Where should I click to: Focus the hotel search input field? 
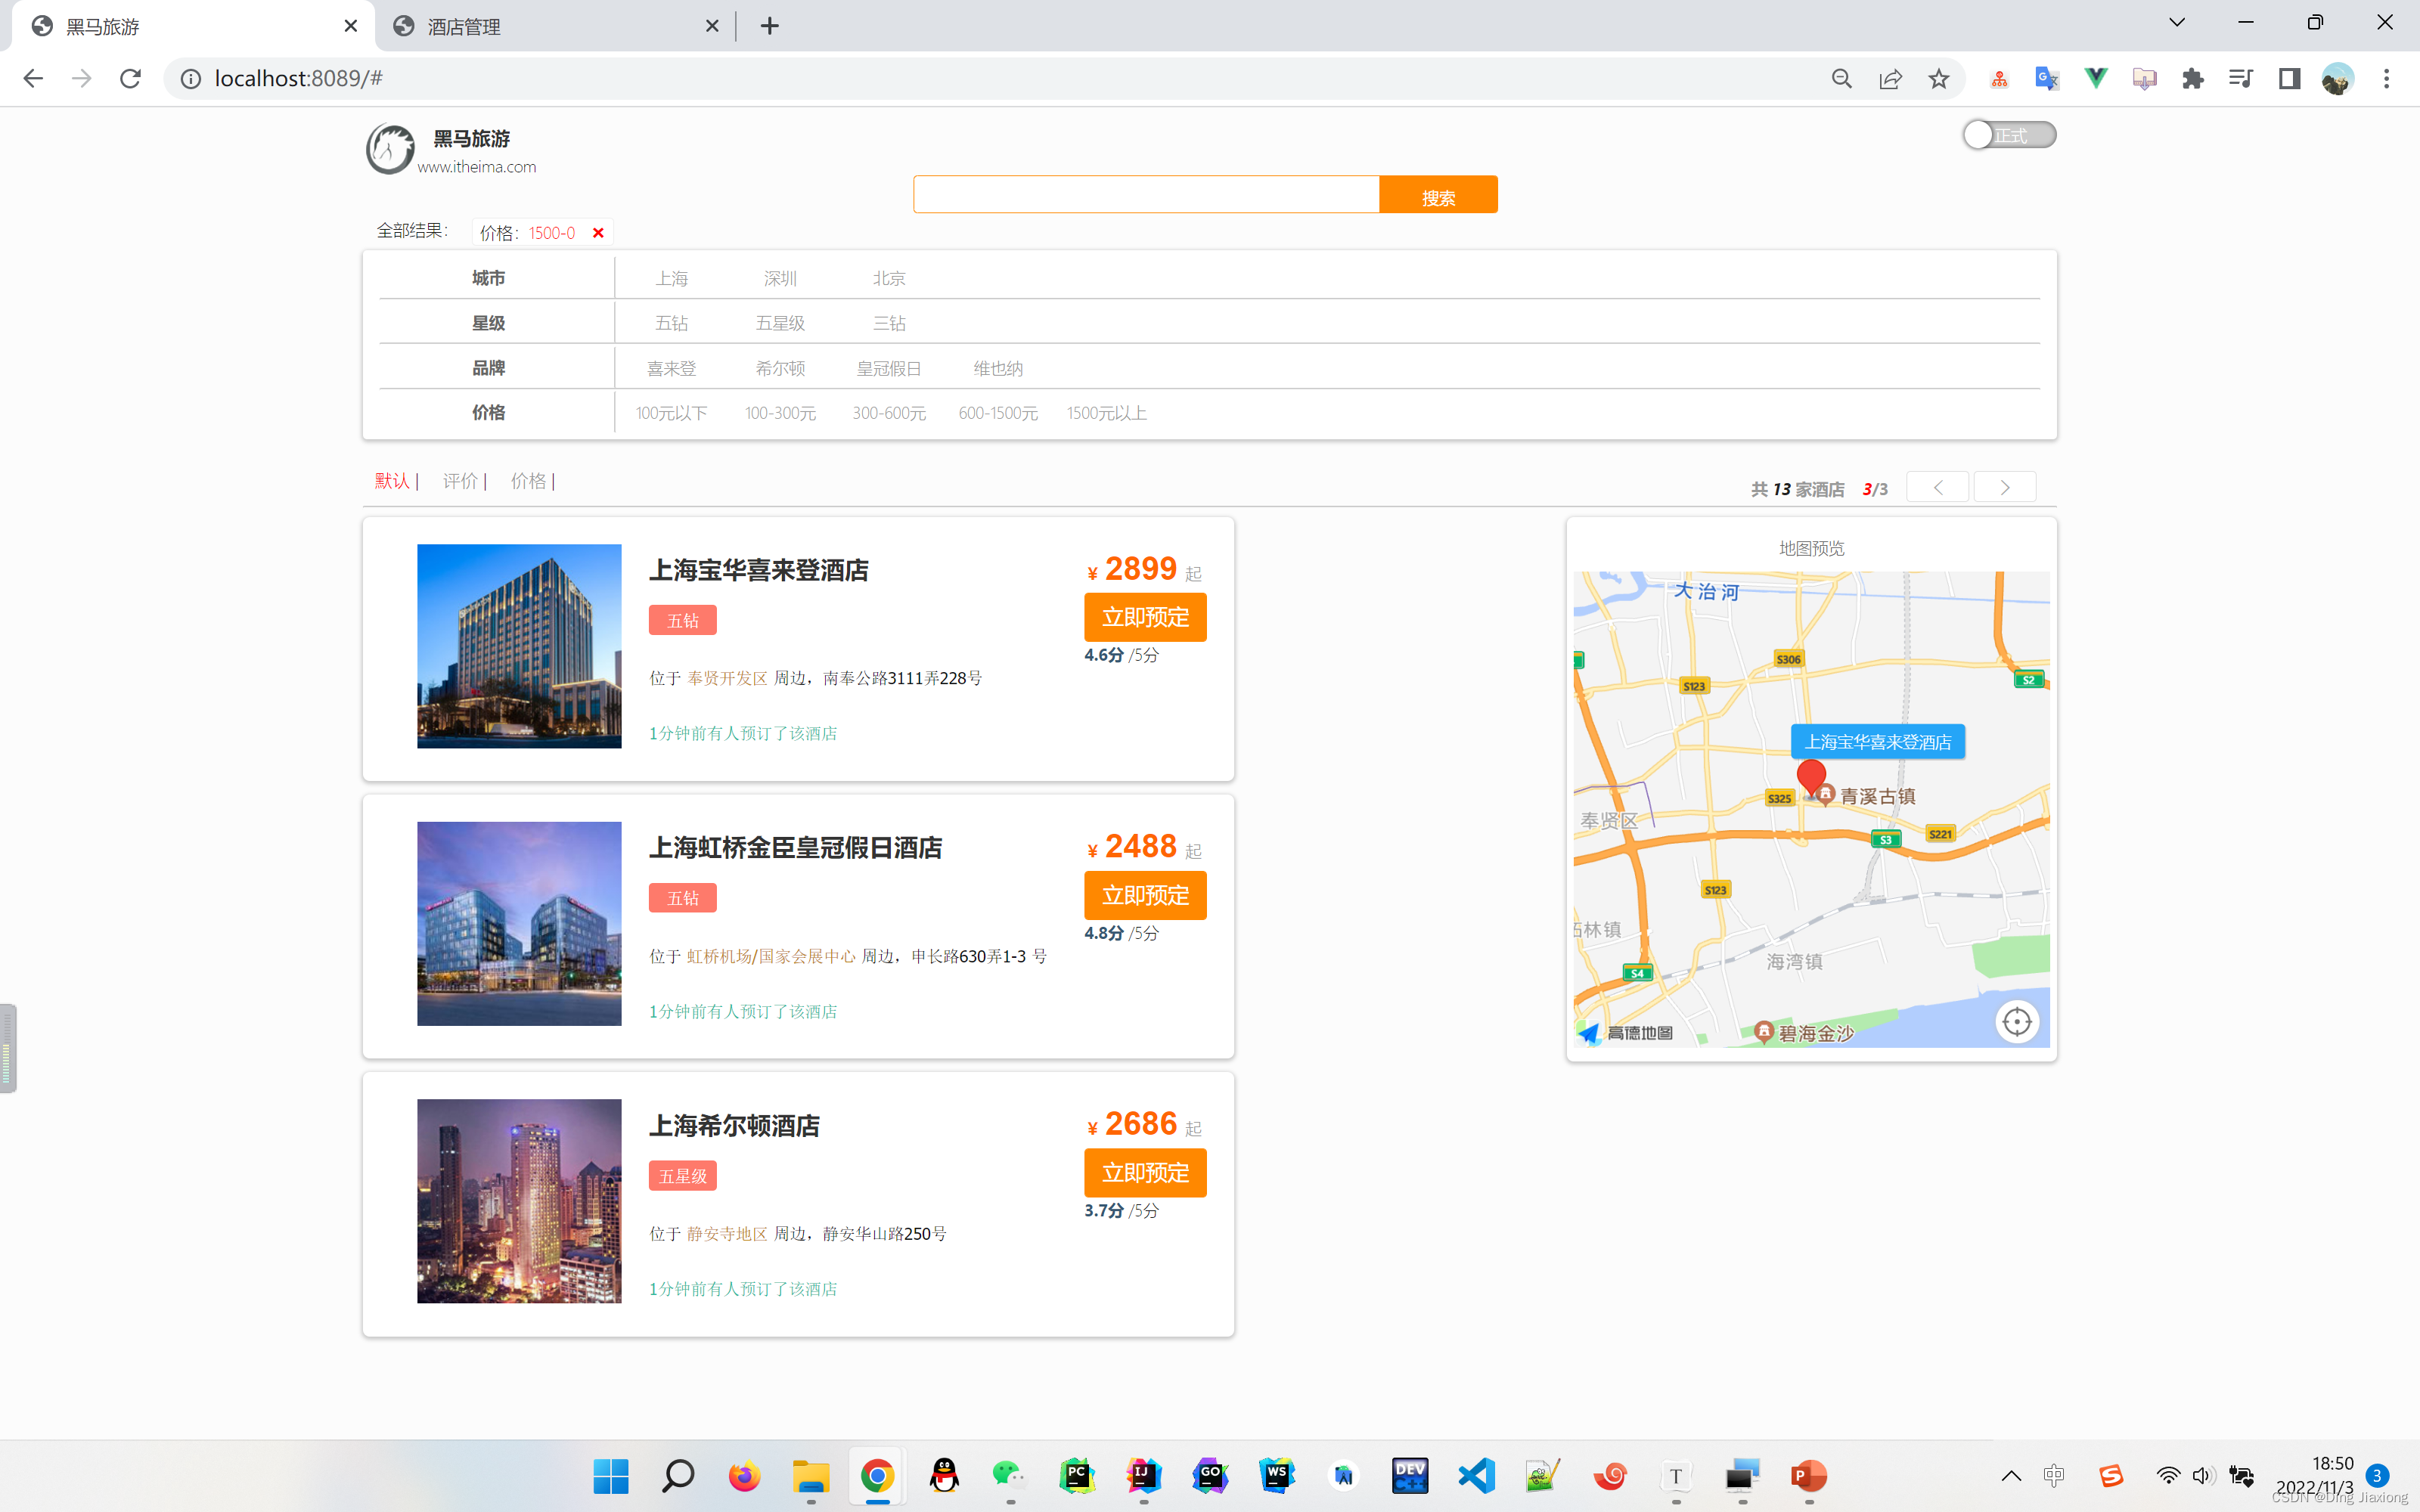(1146, 195)
